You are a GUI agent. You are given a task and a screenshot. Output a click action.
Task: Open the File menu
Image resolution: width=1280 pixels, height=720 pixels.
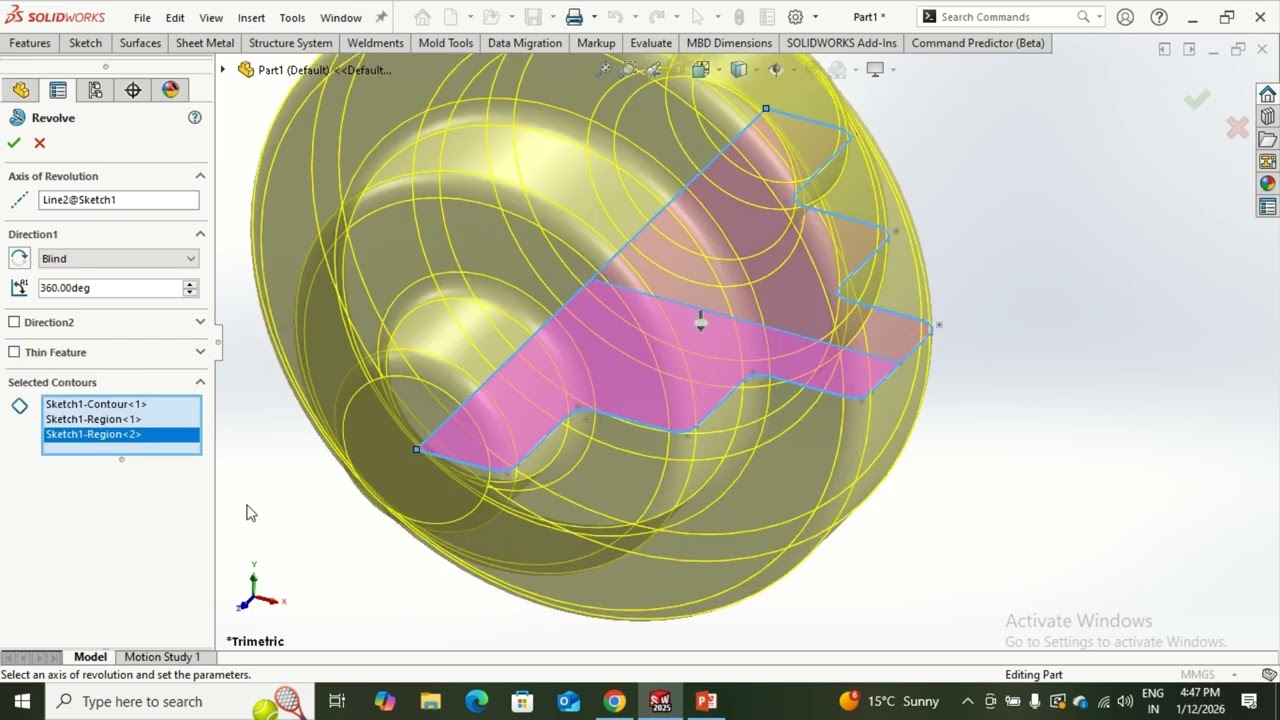click(x=142, y=17)
